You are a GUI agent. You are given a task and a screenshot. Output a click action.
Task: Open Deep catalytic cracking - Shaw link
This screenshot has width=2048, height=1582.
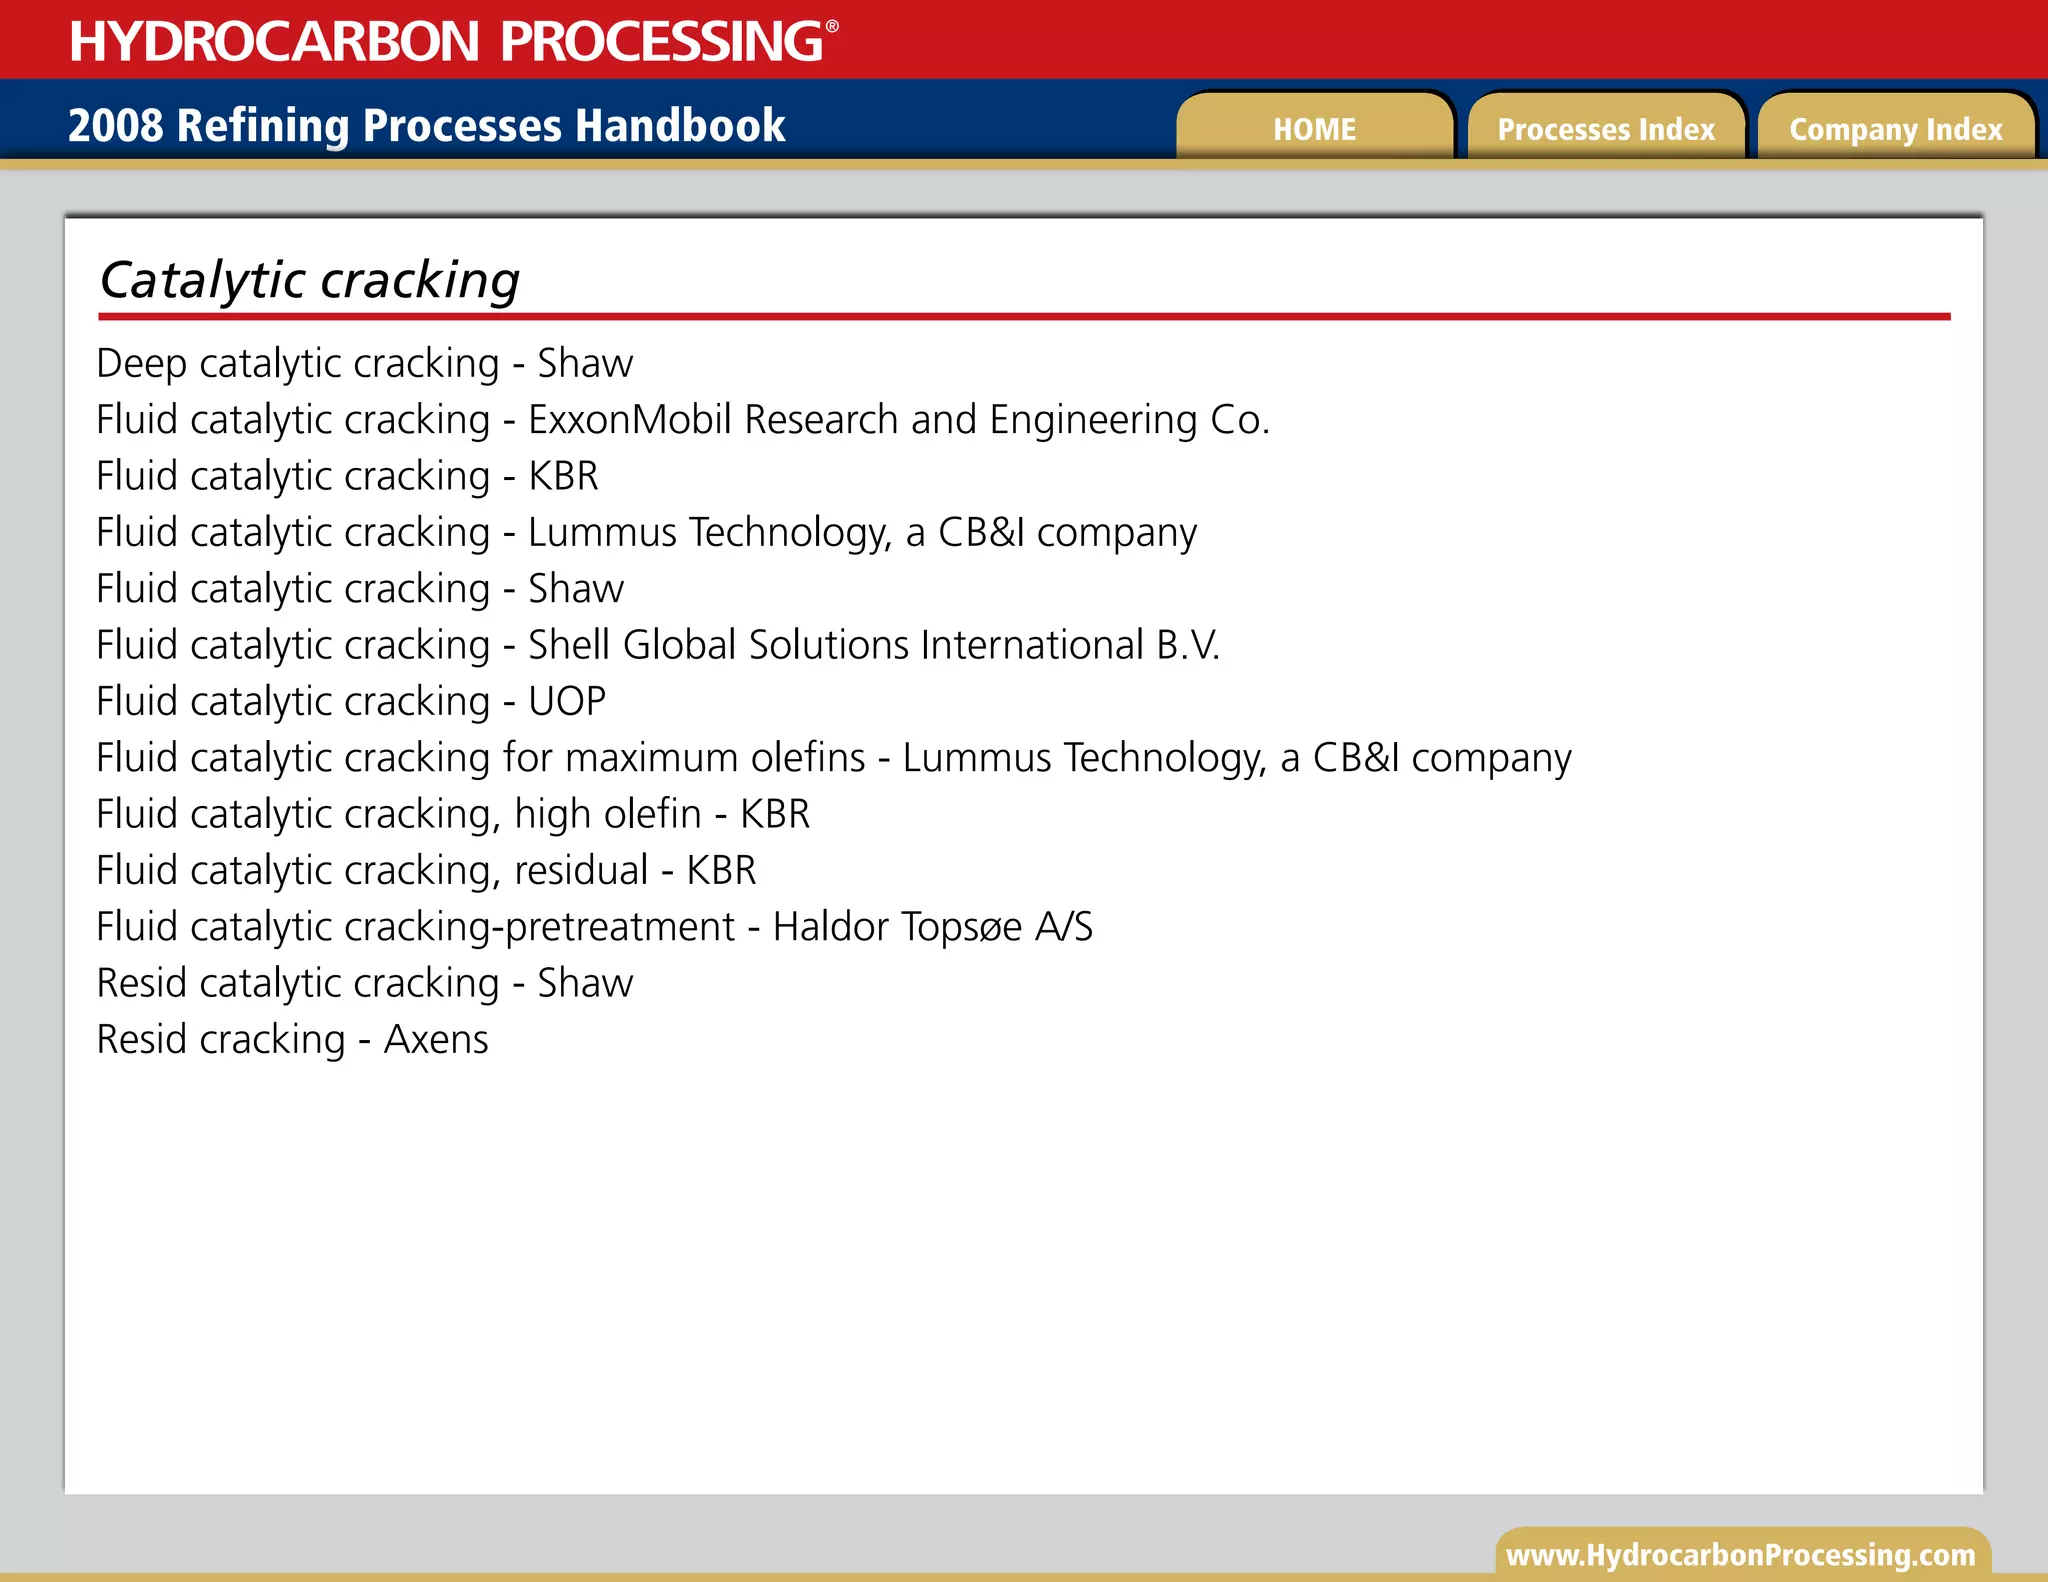point(364,363)
